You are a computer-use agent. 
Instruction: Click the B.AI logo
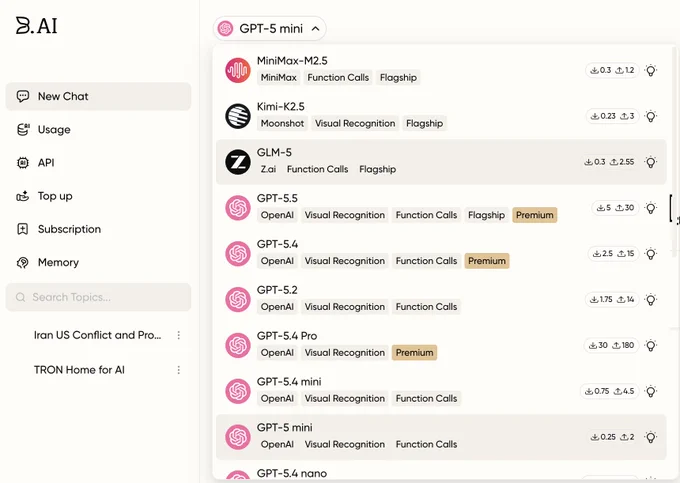pos(36,26)
